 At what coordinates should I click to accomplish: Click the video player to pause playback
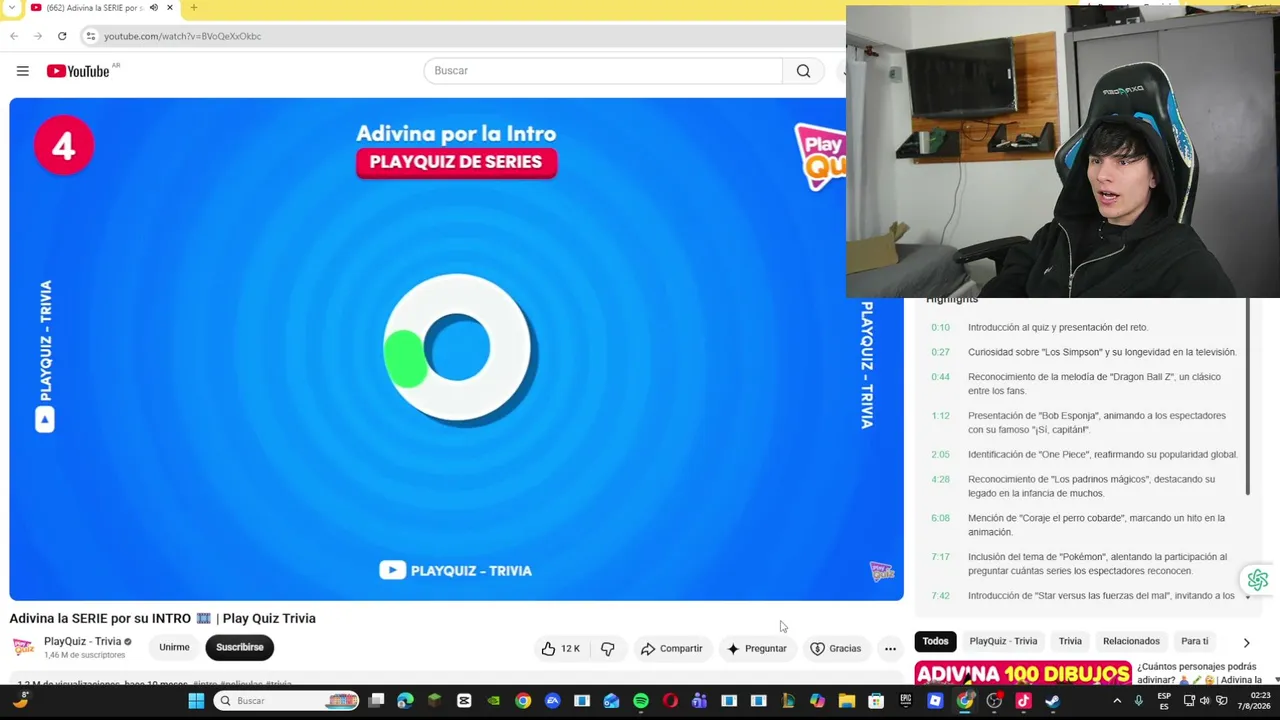tap(456, 349)
